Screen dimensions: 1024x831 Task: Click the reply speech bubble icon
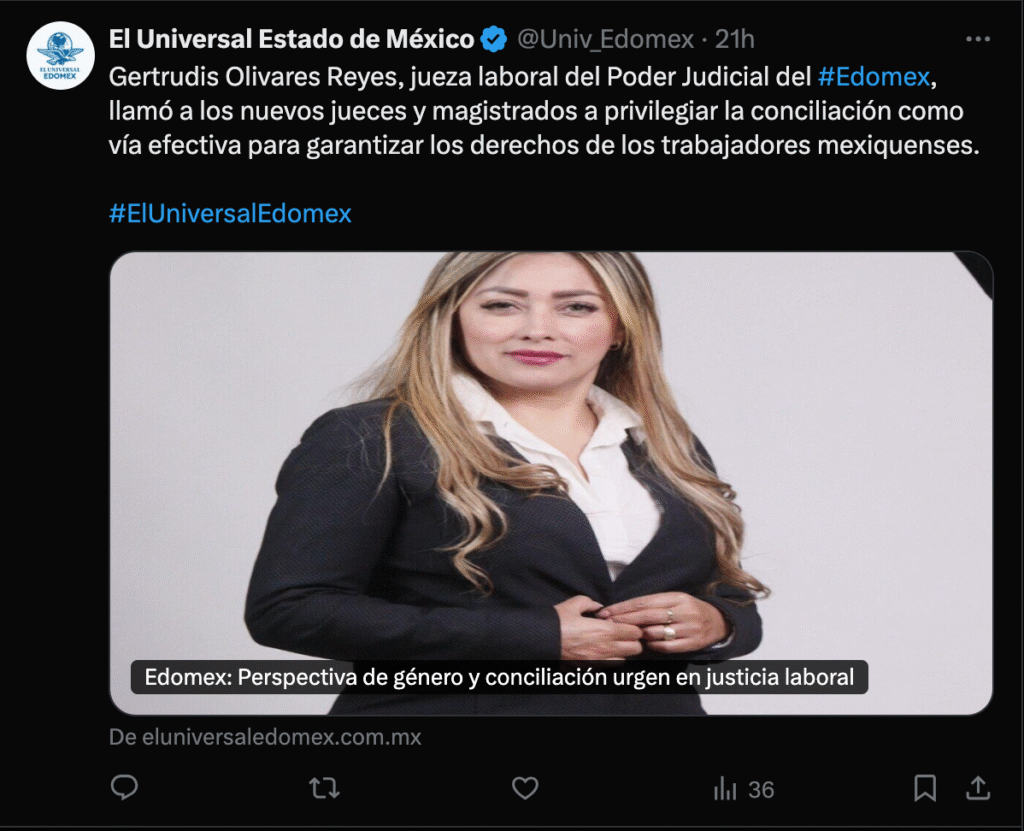(x=124, y=788)
